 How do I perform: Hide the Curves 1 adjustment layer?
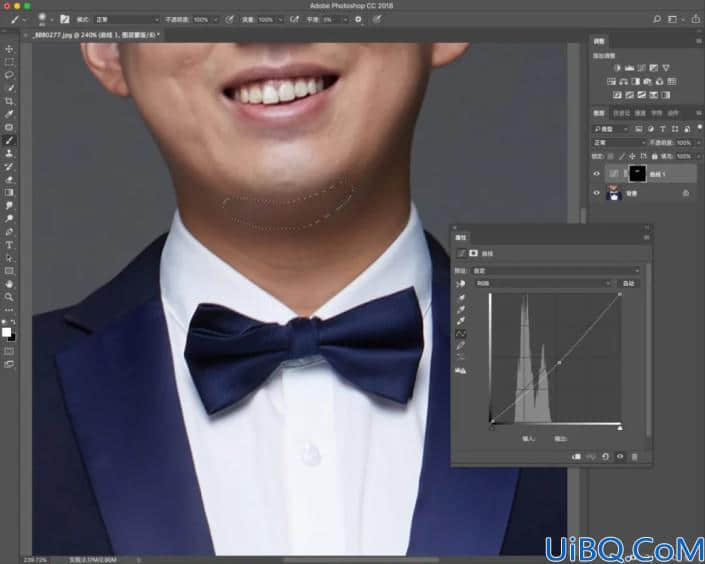pos(597,174)
